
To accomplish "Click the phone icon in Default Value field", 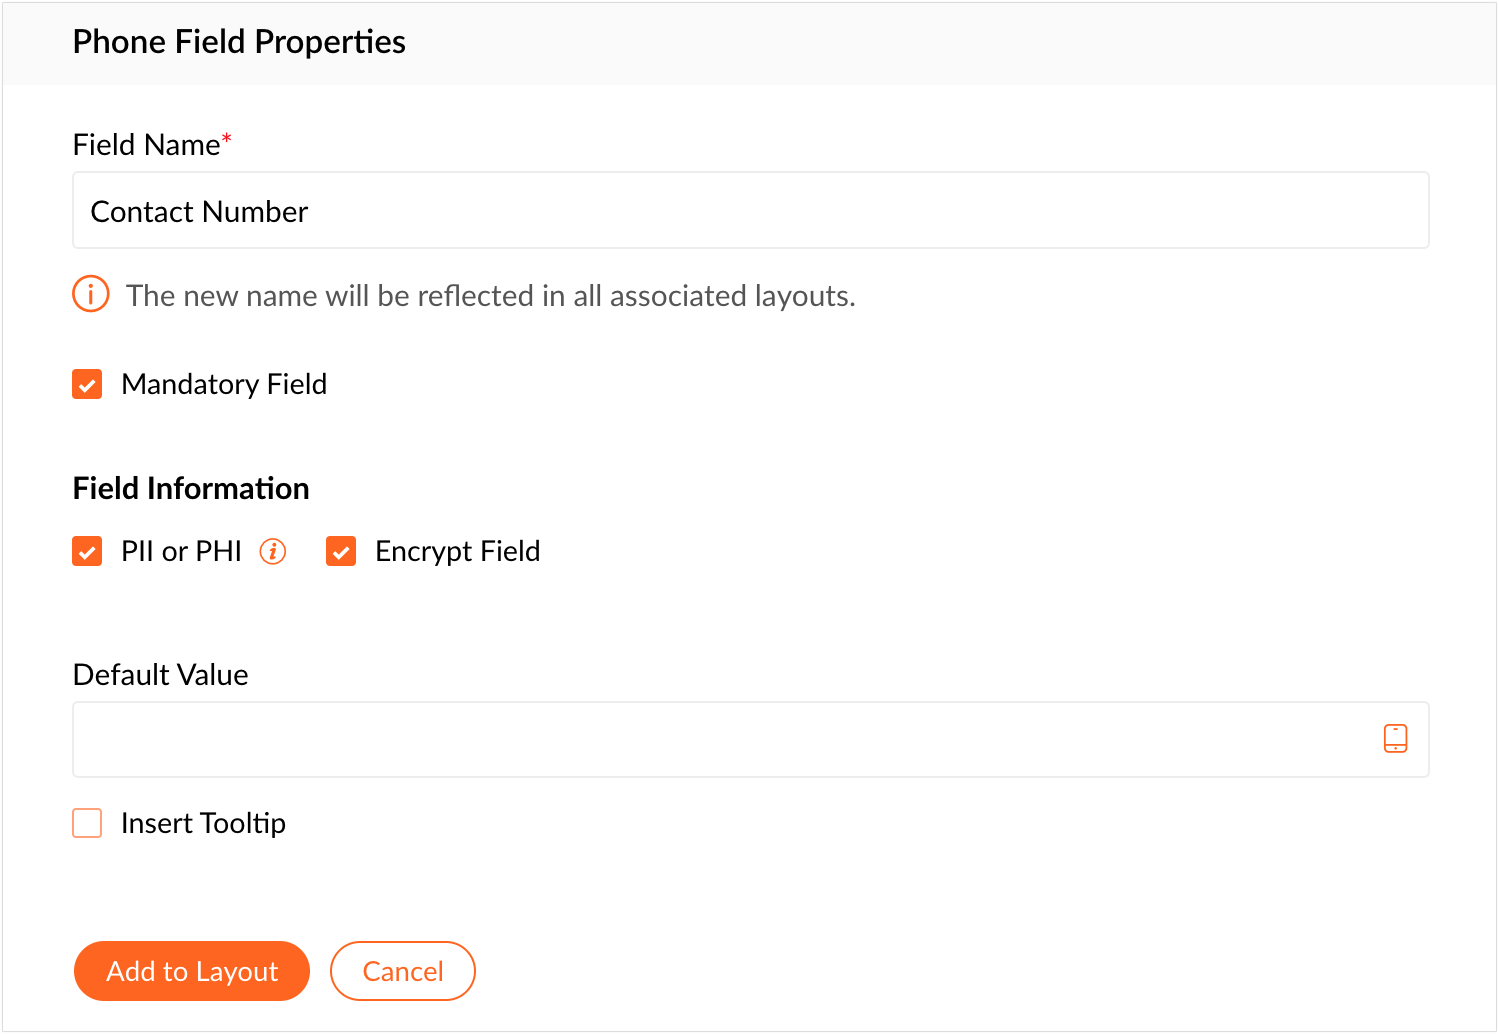I will (1395, 739).
